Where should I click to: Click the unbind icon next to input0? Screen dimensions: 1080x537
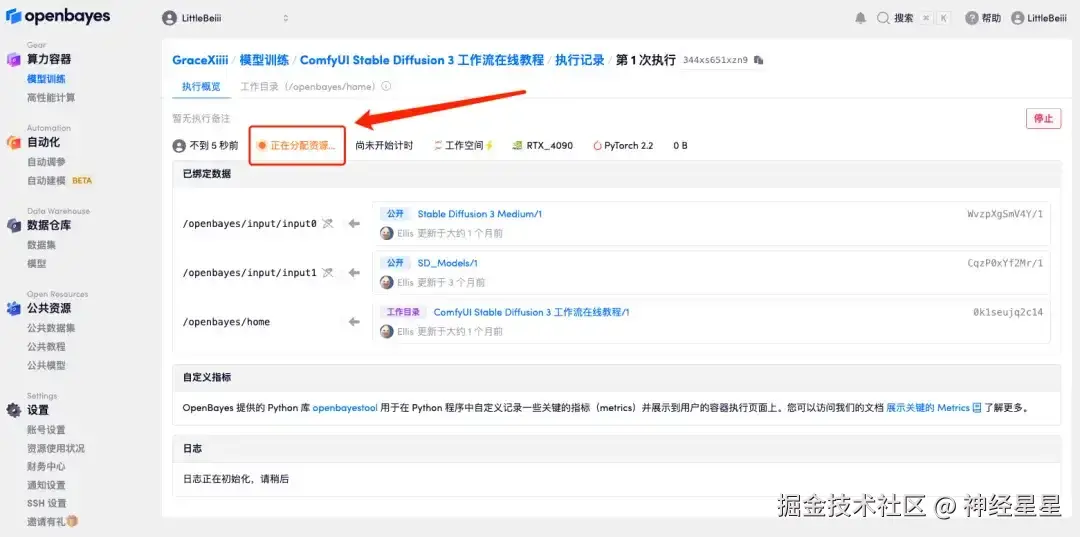[328, 223]
